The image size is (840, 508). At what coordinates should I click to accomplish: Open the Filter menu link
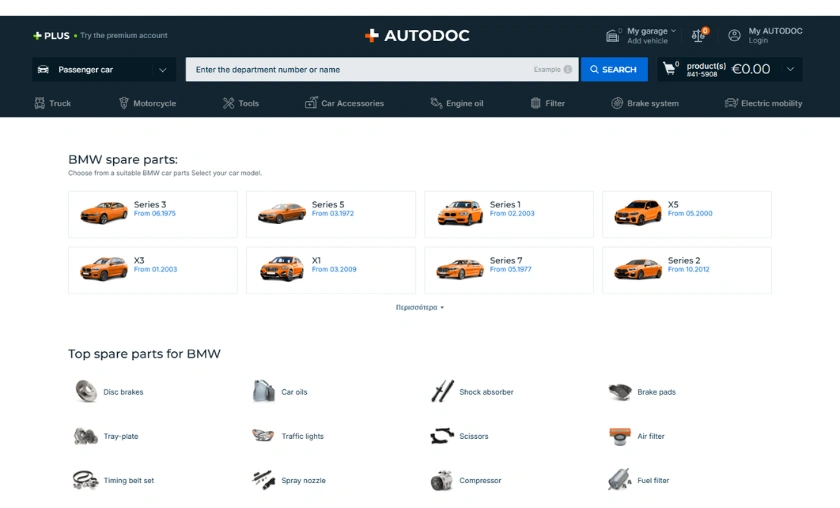[x=548, y=103]
